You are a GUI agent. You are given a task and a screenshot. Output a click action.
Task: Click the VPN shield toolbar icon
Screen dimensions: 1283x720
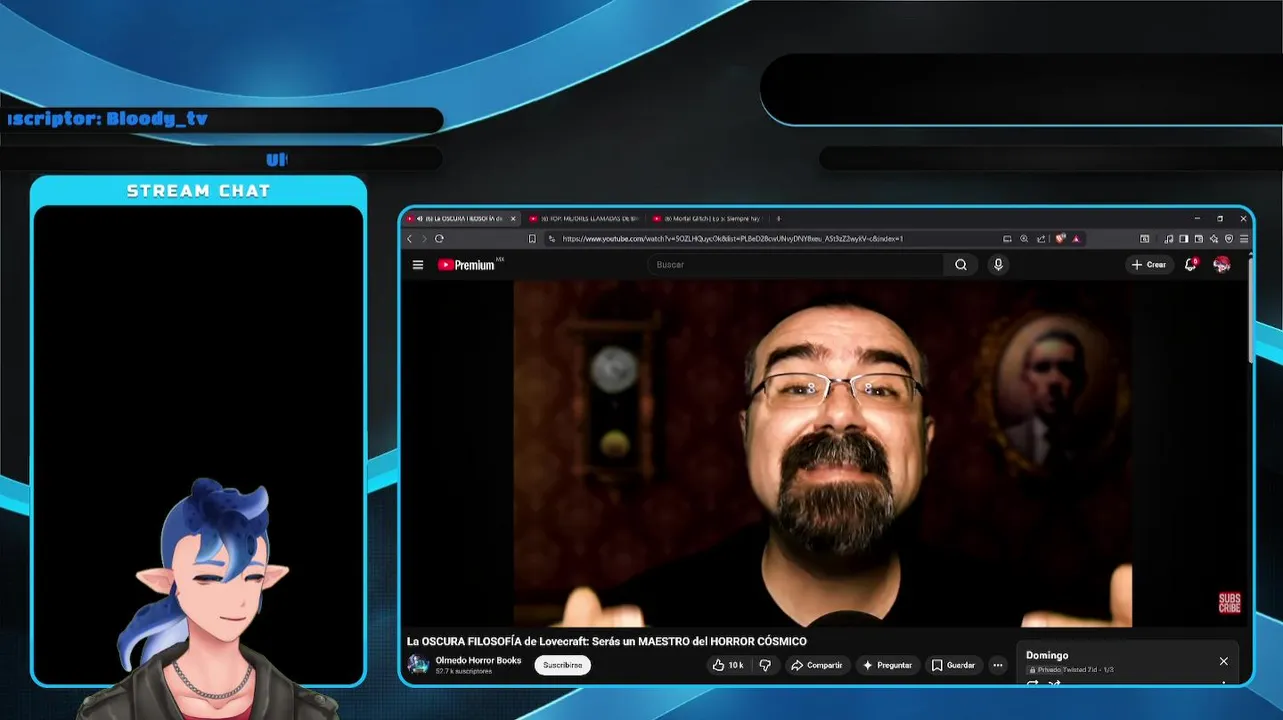point(1229,239)
